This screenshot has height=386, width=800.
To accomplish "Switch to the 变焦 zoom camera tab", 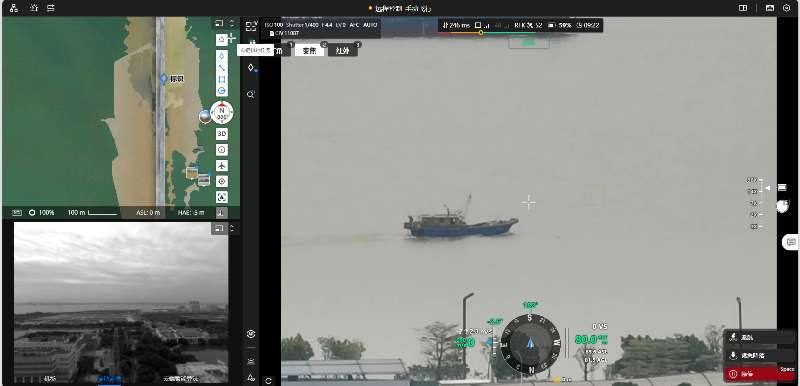I will (x=310, y=50).
